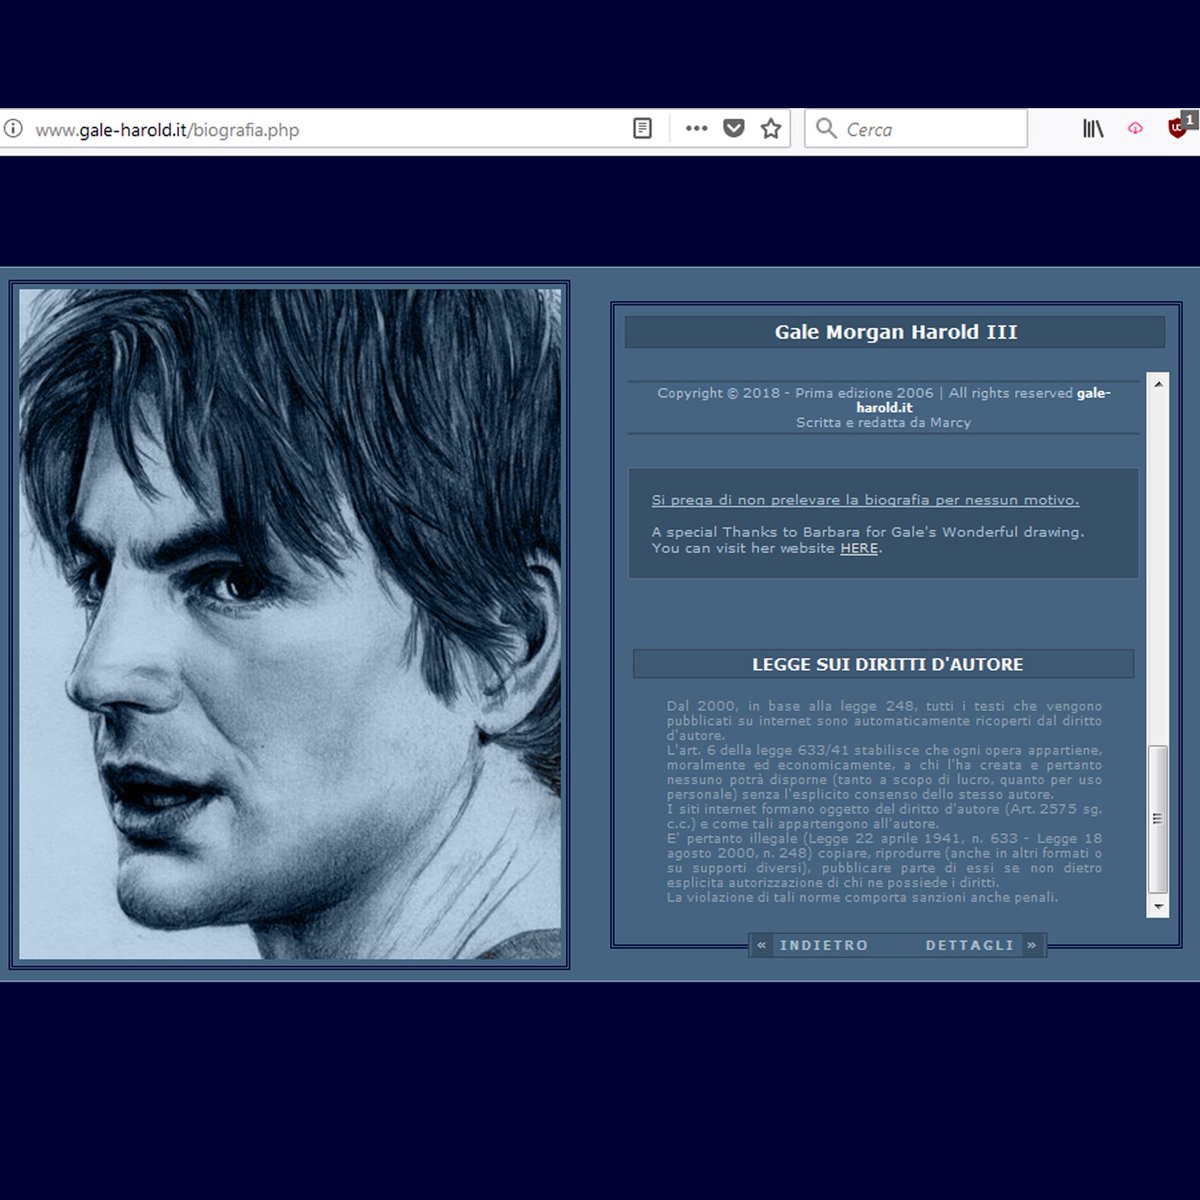
Task: Click LEGGE SUI DIRITTI D'AUTORE heading
Action: click(887, 664)
